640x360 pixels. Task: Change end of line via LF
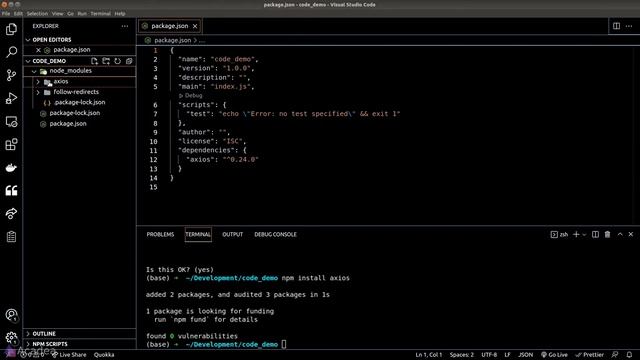(507, 355)
